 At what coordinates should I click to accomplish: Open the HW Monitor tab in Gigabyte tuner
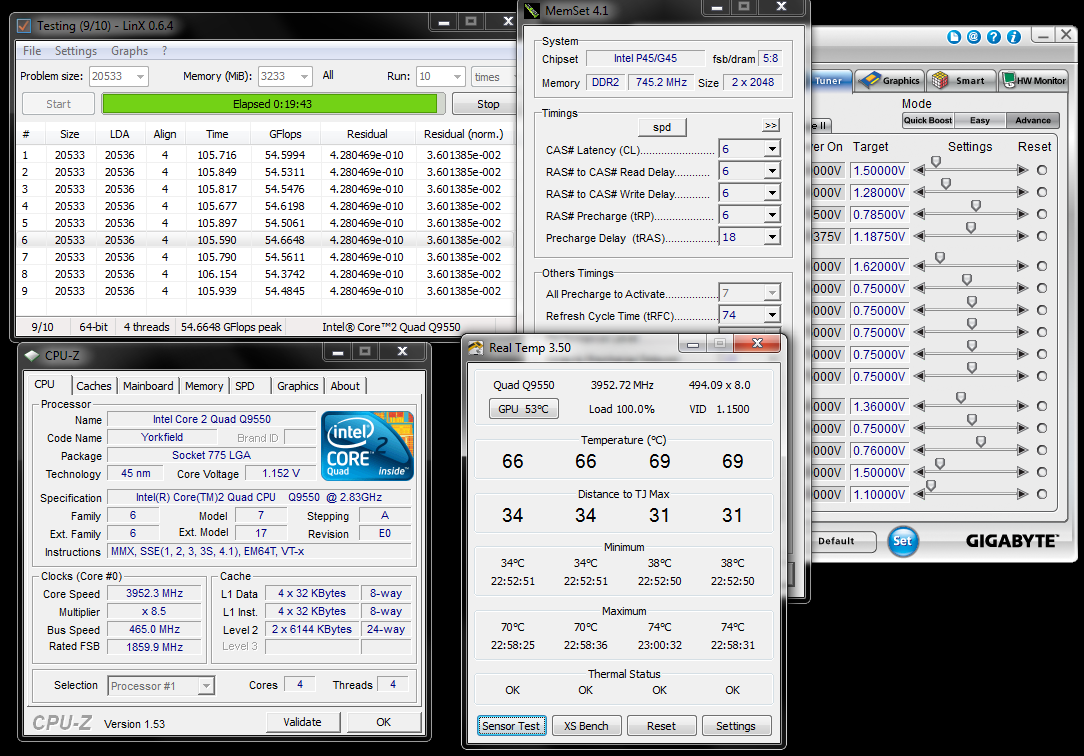tap(1034, 81)
